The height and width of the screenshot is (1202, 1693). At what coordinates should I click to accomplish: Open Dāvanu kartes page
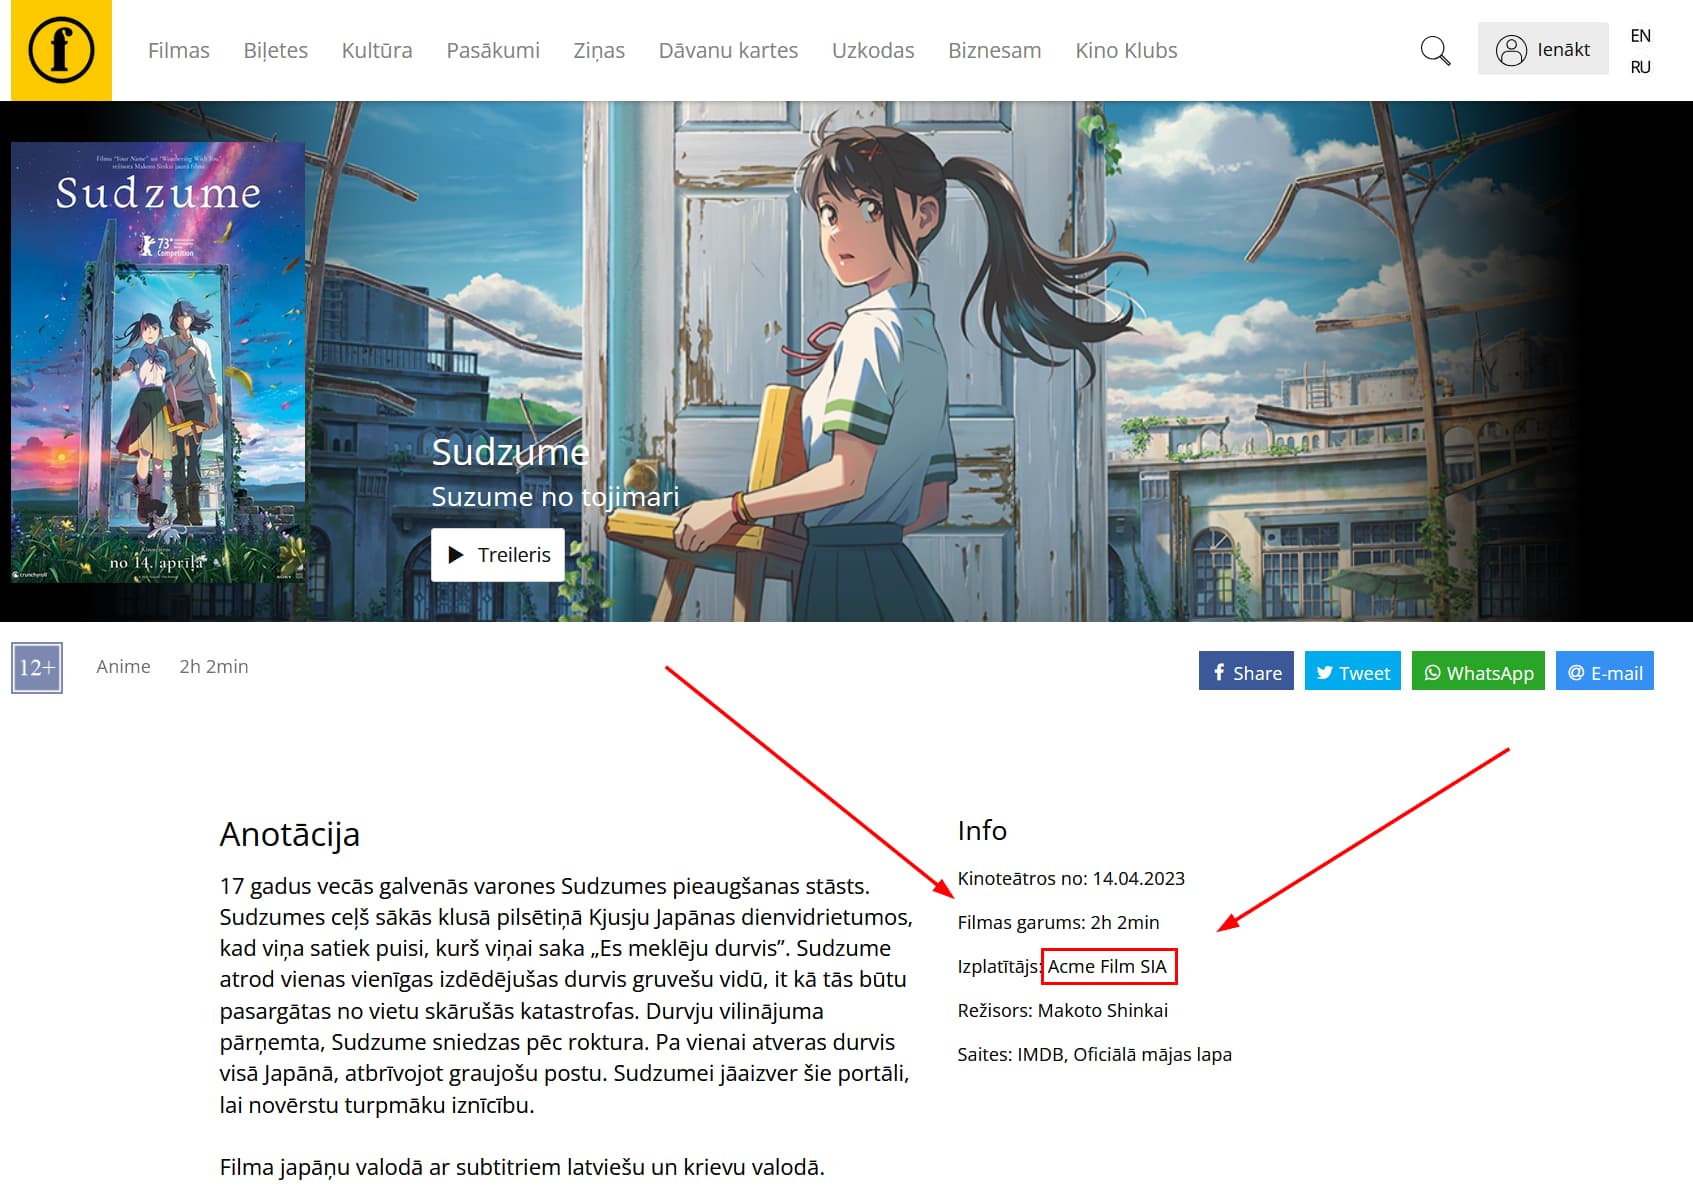(728, 50)
